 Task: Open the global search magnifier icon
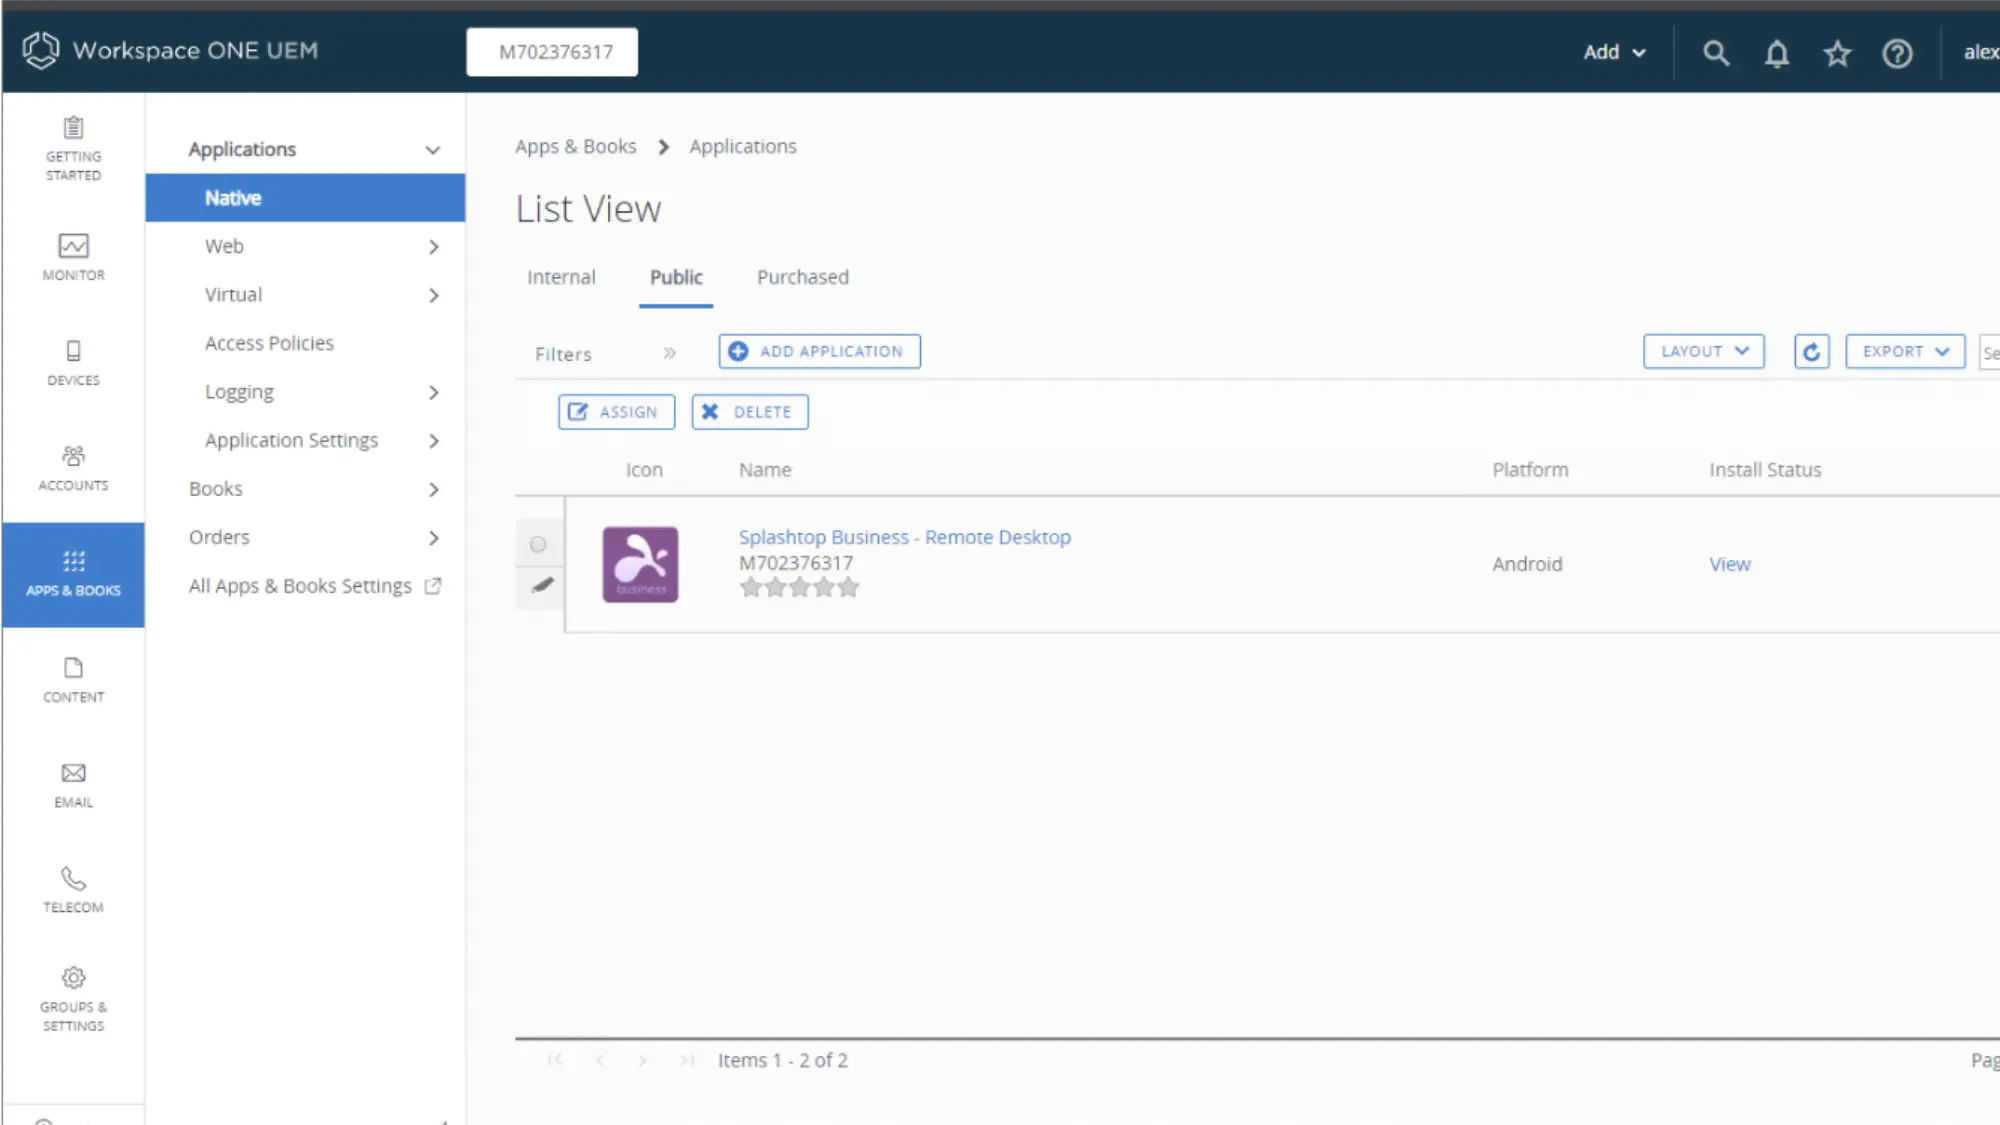[x=1715, y=53]
